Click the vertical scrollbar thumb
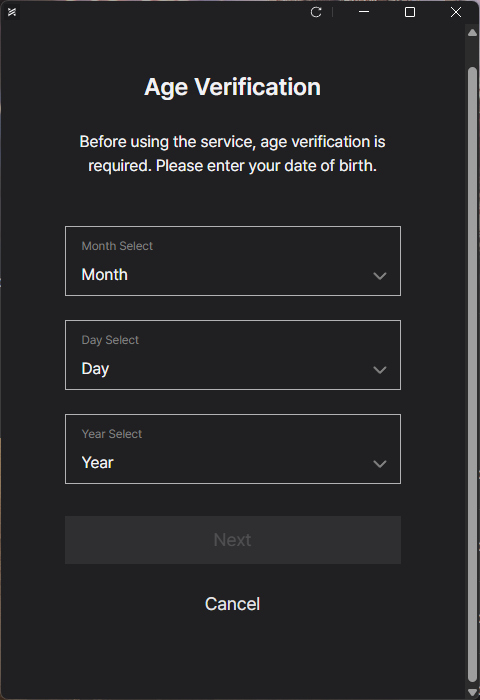The image size is (480, 700). (472, 374)
